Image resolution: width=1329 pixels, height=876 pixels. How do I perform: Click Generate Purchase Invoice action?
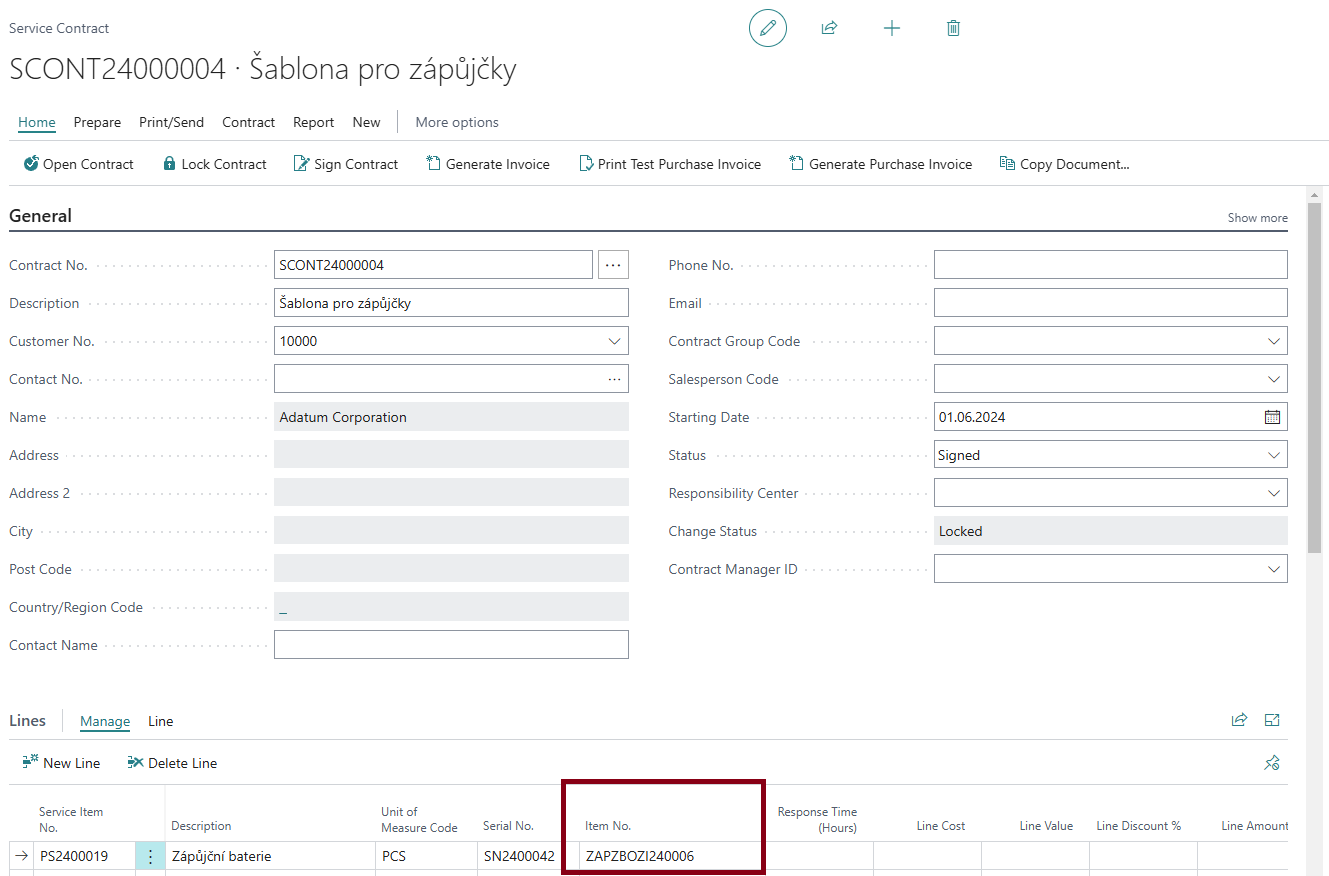point(881,164)
